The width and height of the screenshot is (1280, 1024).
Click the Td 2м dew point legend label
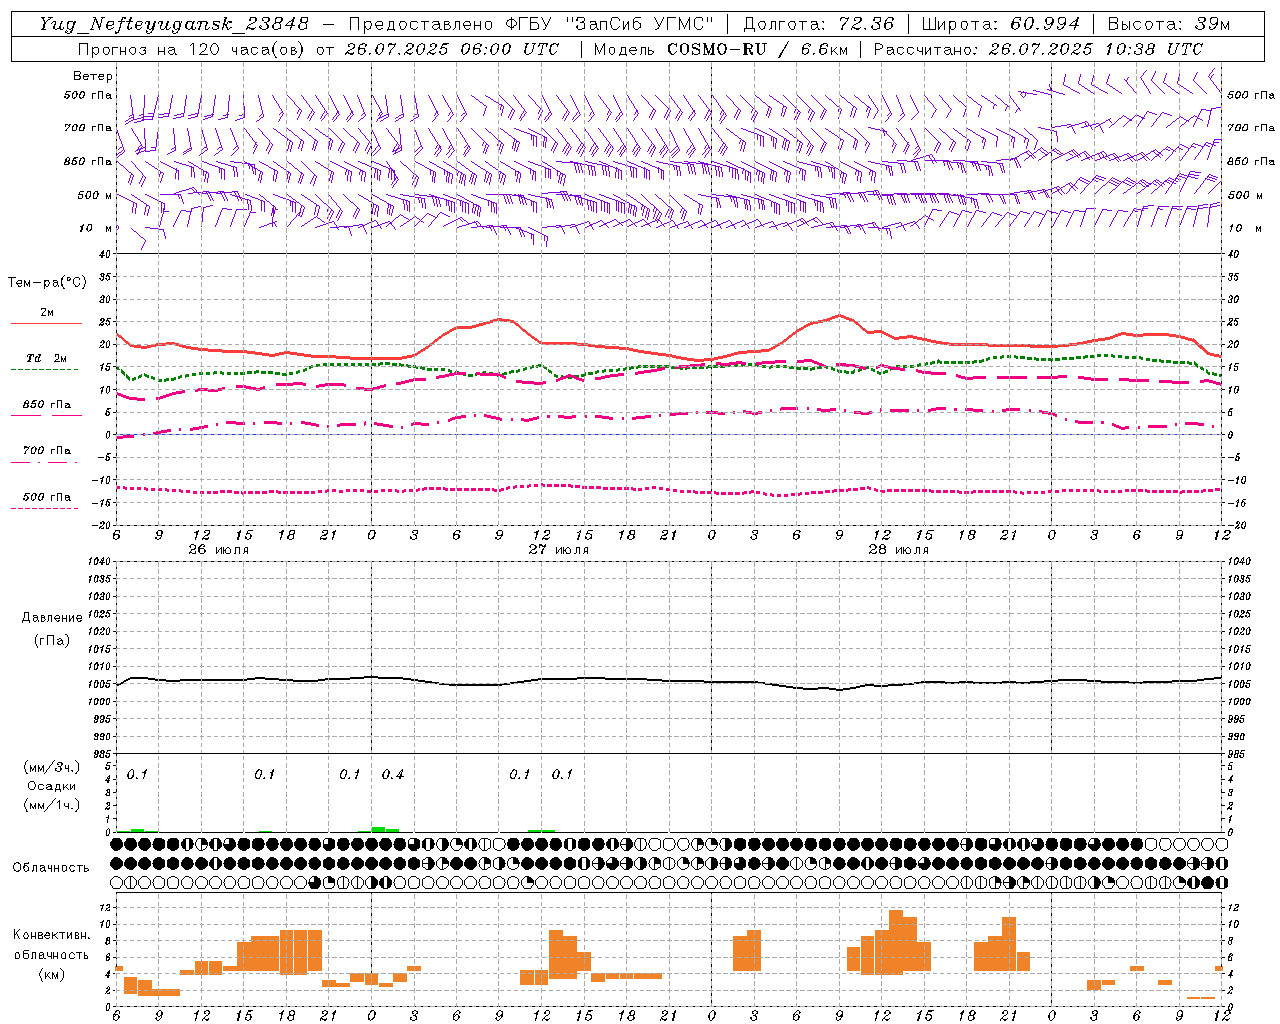[46, 358]
